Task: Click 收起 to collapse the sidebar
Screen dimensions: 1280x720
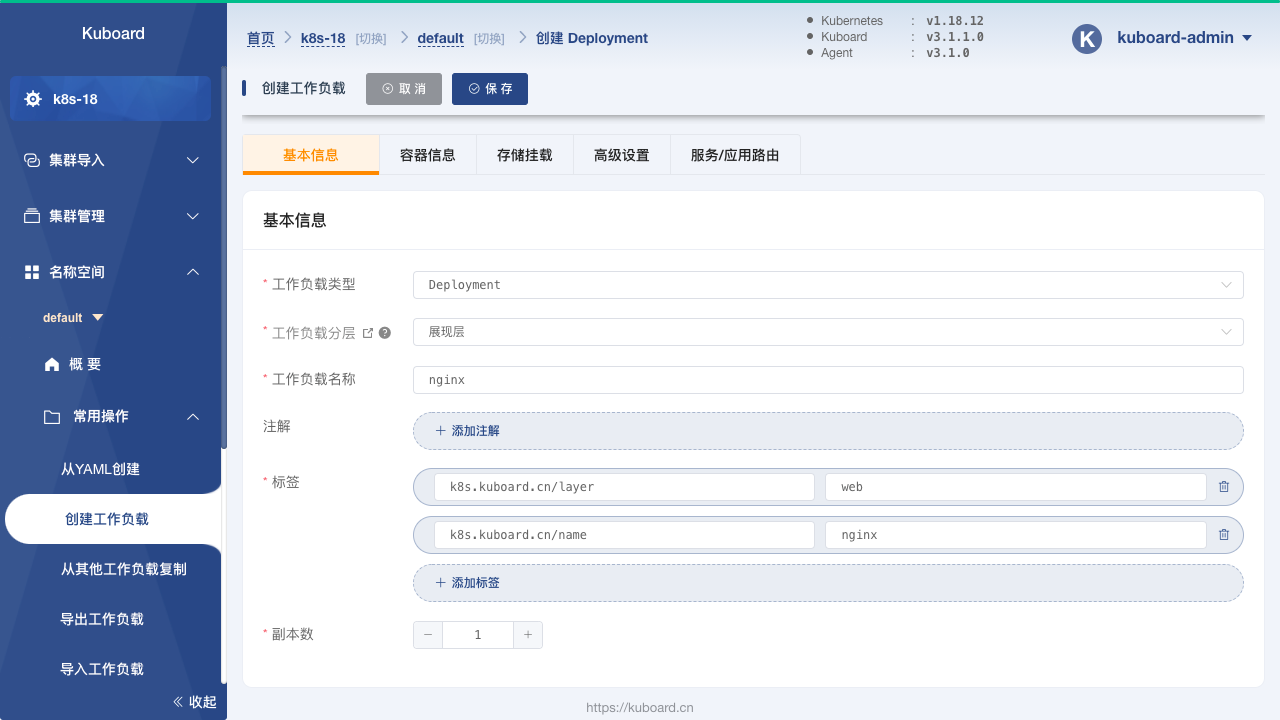Action: point(203,702)
